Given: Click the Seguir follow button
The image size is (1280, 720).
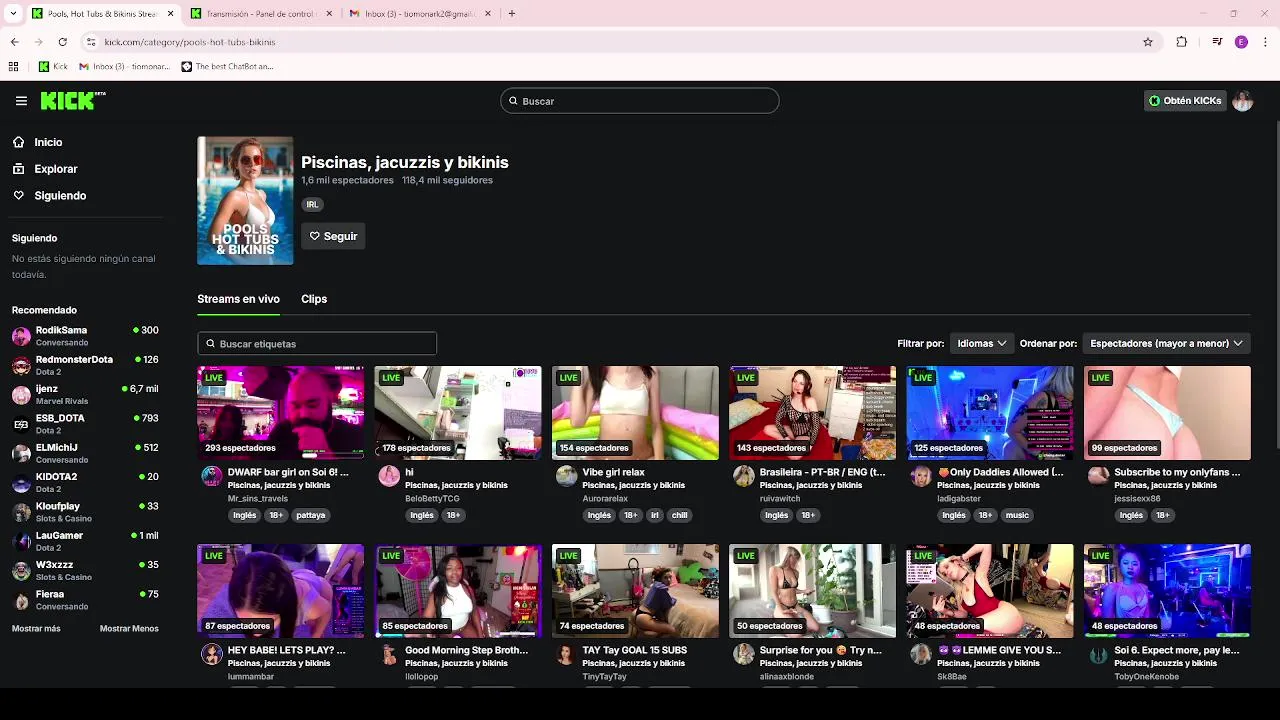Looking at the screenshot, I should [333, 236].
